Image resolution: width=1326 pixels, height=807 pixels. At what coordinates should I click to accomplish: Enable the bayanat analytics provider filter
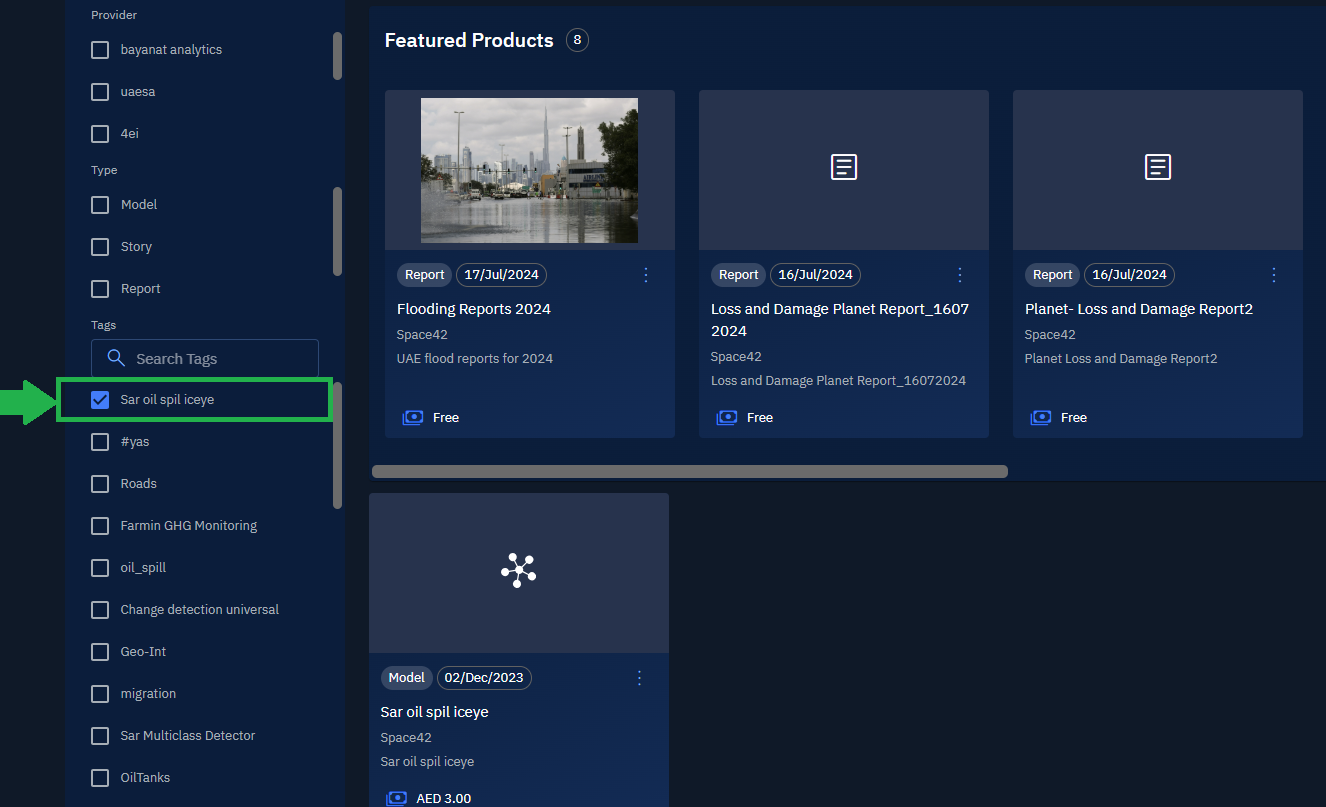click(x=100, y=50)
